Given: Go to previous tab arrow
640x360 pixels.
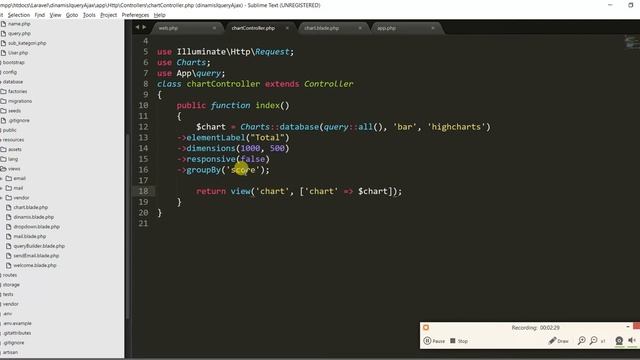Looking at the screenshot, I should coord(137,27).
